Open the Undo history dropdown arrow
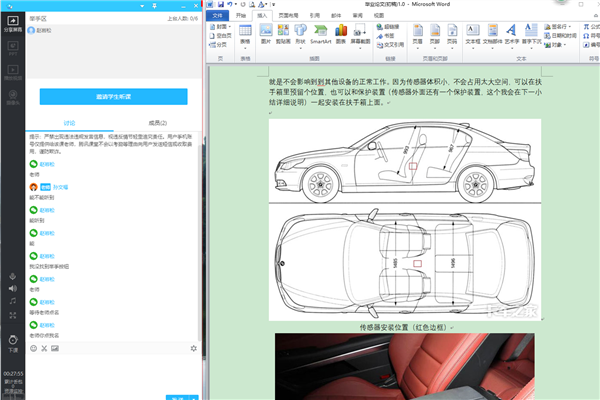Image resolution: width=600 pixels, height=400 pixels. point(236,4)
